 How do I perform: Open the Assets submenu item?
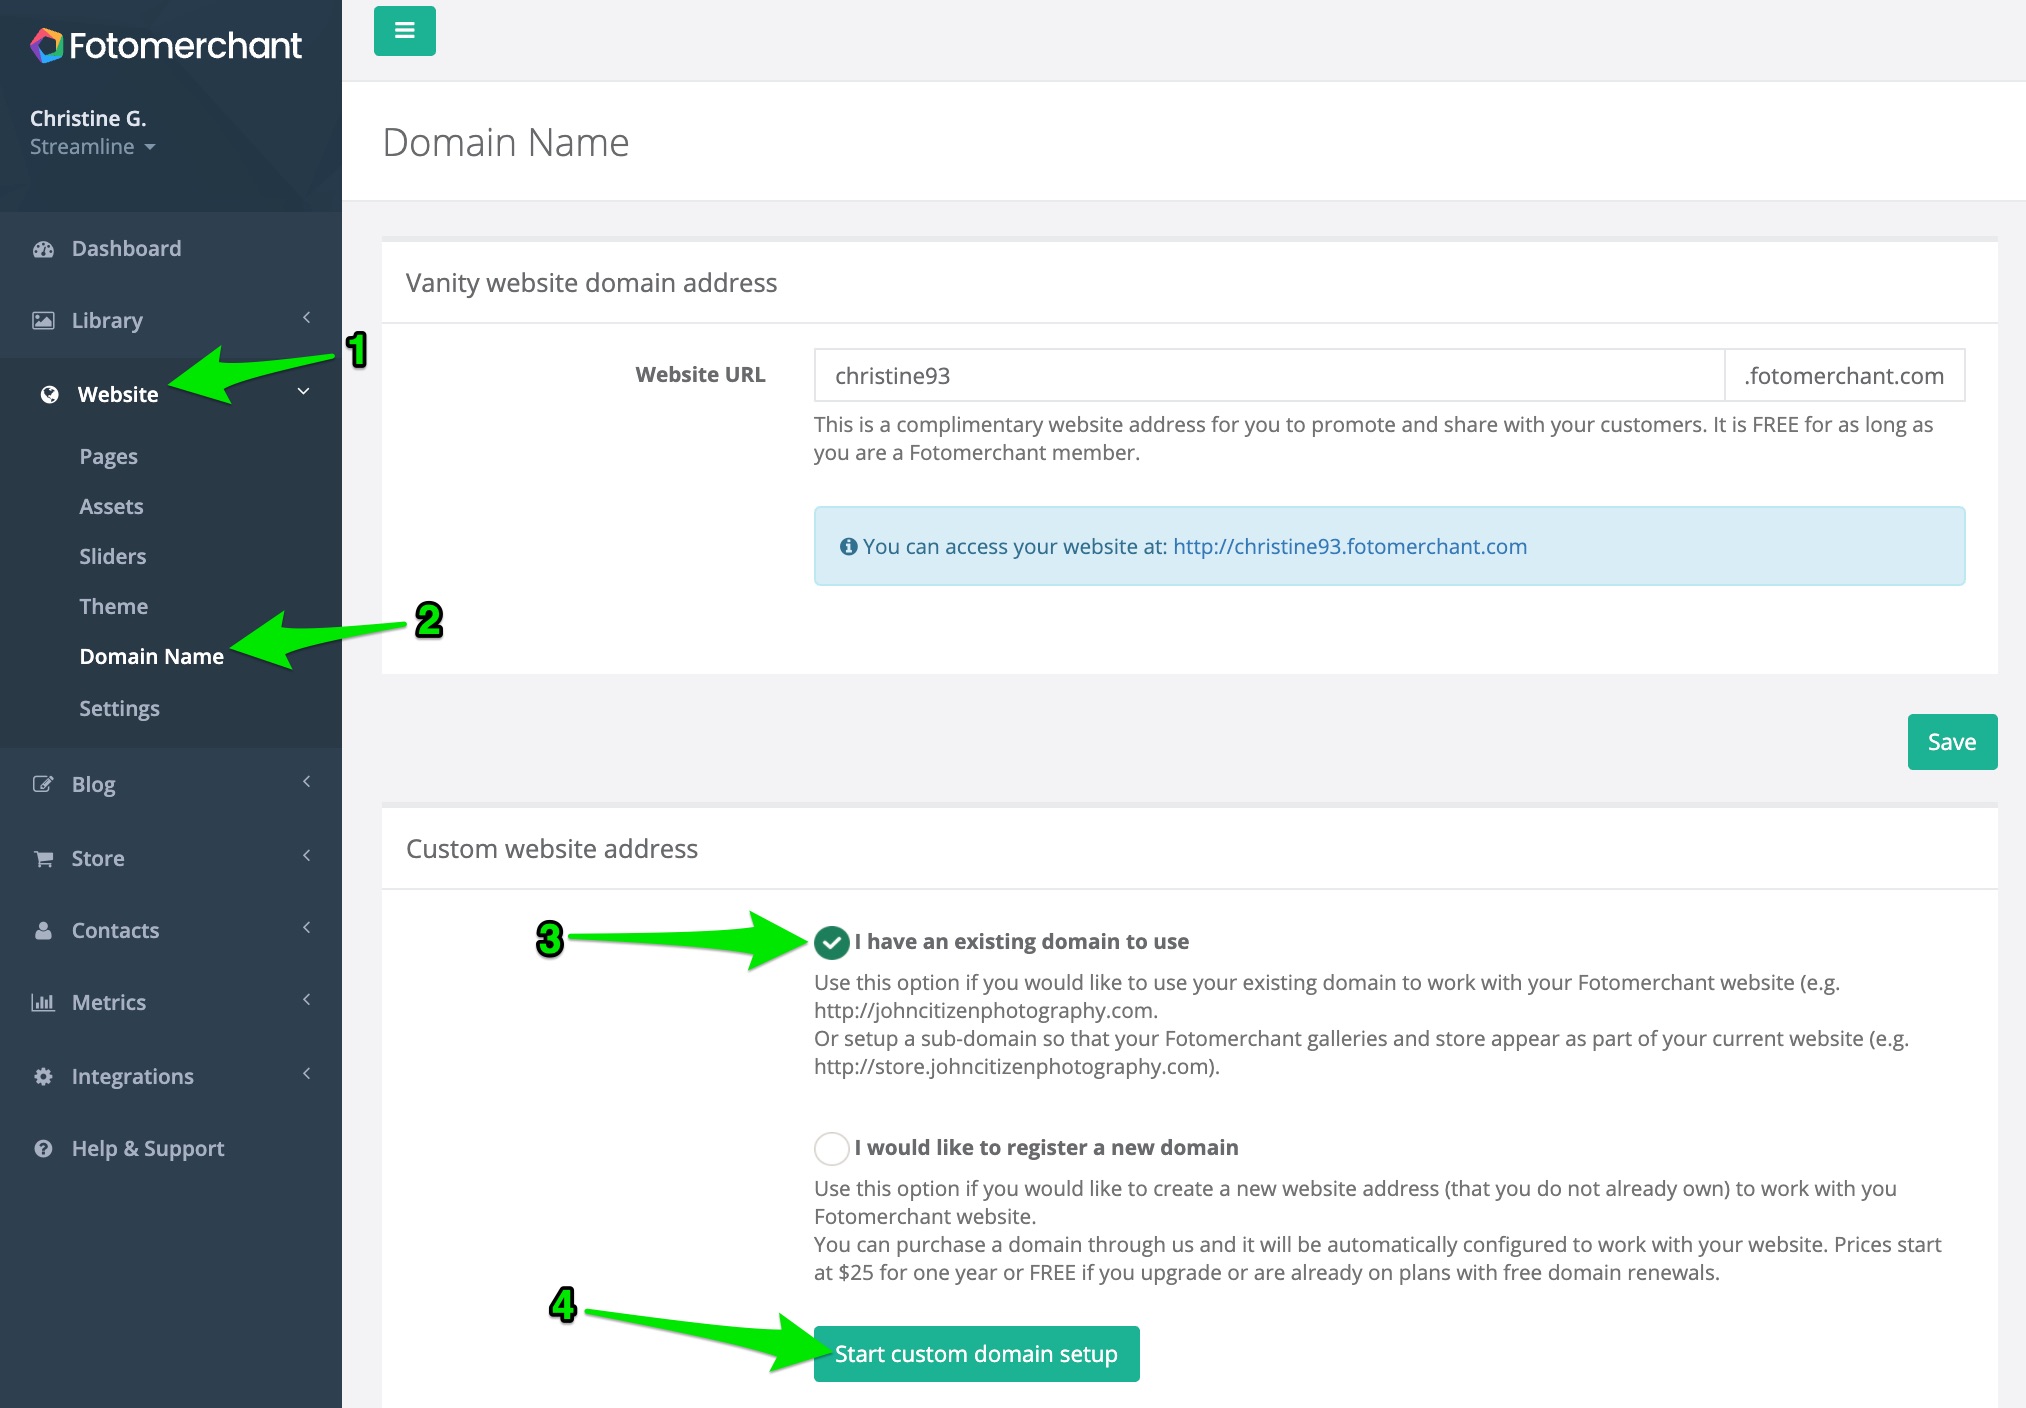pyautogui.click(x=111, y=507)
